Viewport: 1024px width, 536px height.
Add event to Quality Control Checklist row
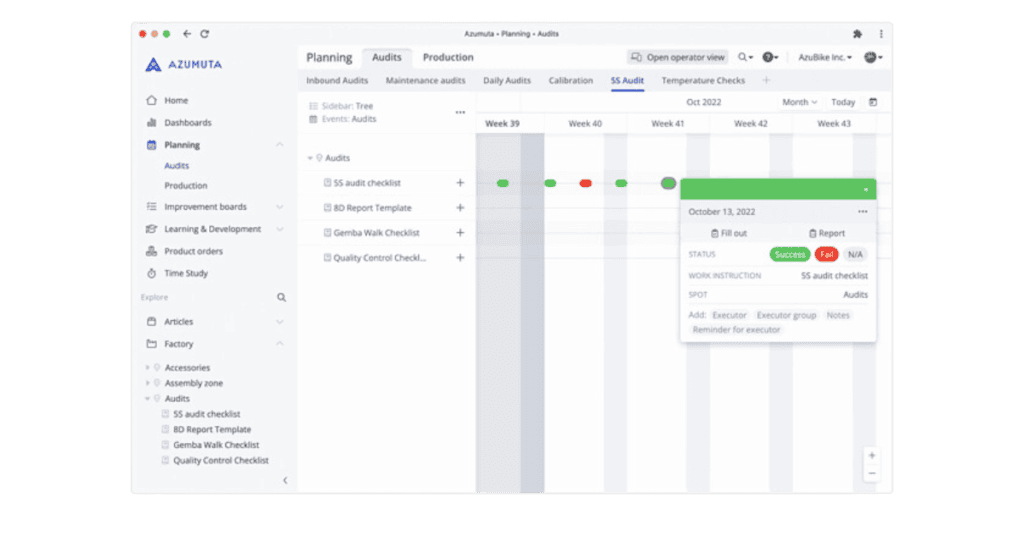tap(460, 258)
